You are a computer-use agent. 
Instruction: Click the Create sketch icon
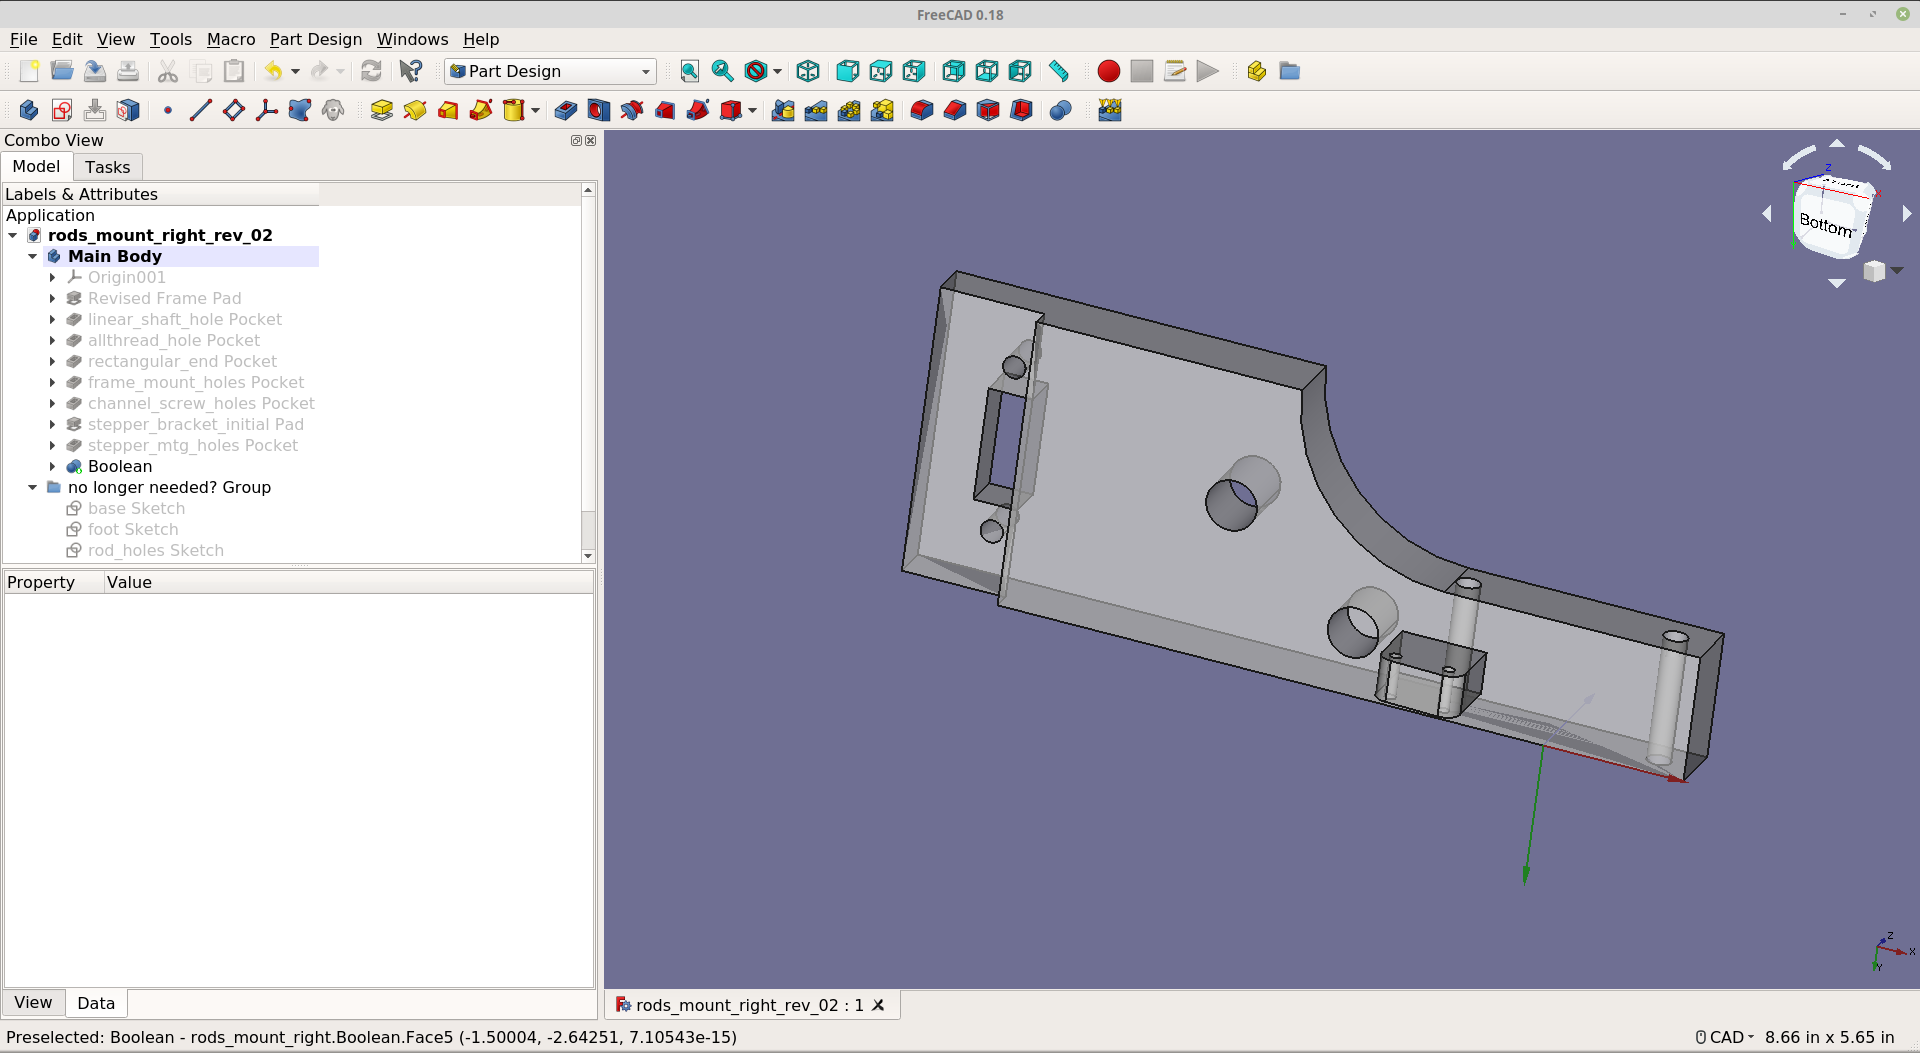[62, 110]
